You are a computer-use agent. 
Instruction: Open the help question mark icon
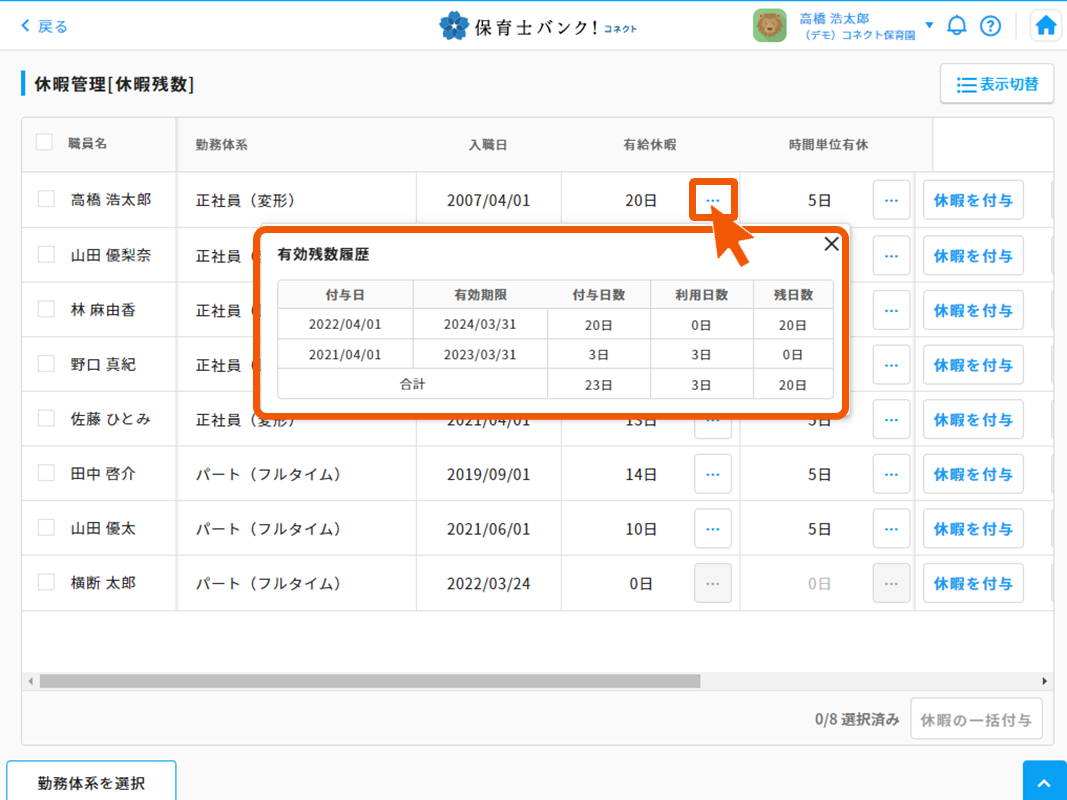pos(990,26)
